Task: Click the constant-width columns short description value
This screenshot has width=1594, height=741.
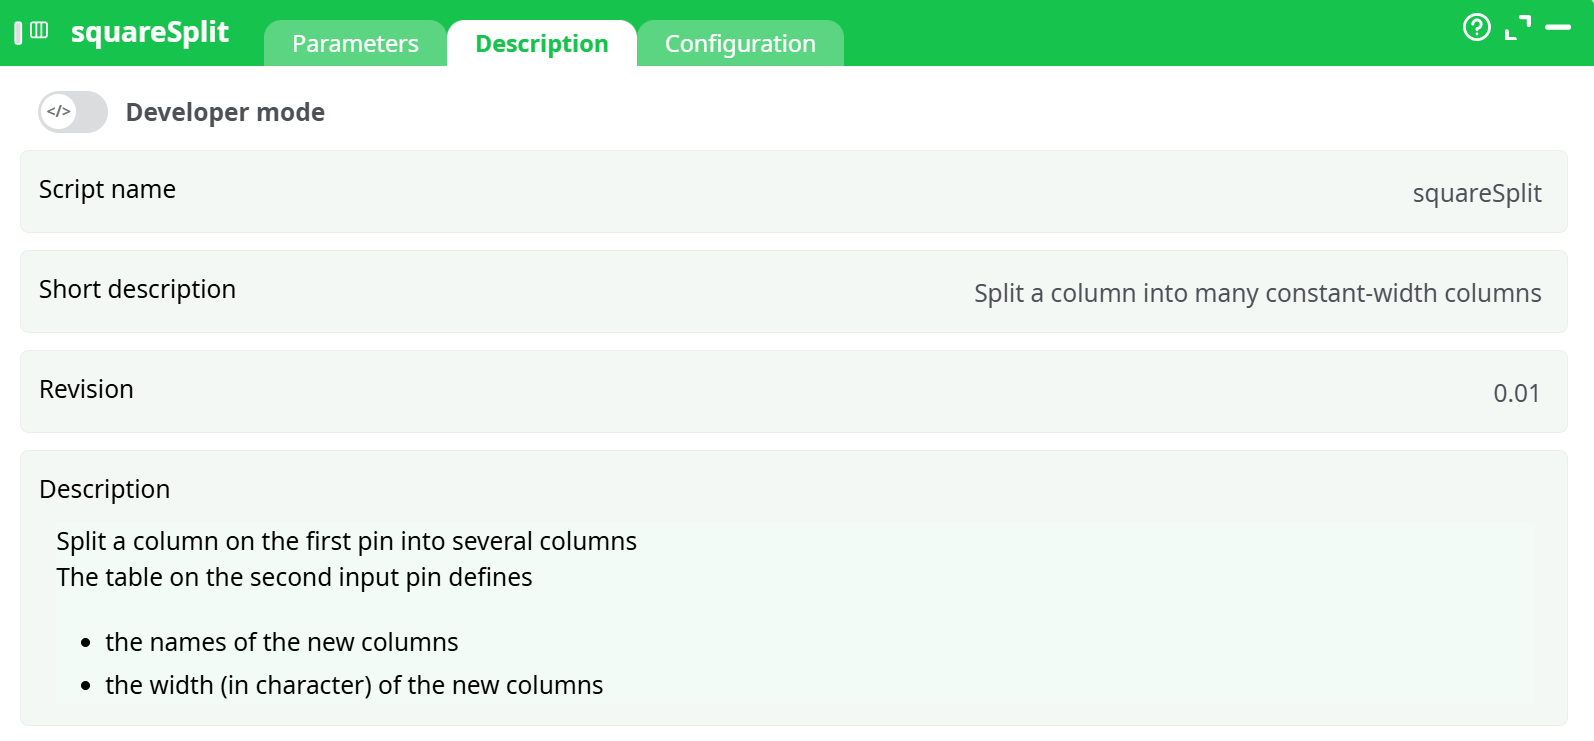Action: pyautogui.click(x=1257, y=293)
